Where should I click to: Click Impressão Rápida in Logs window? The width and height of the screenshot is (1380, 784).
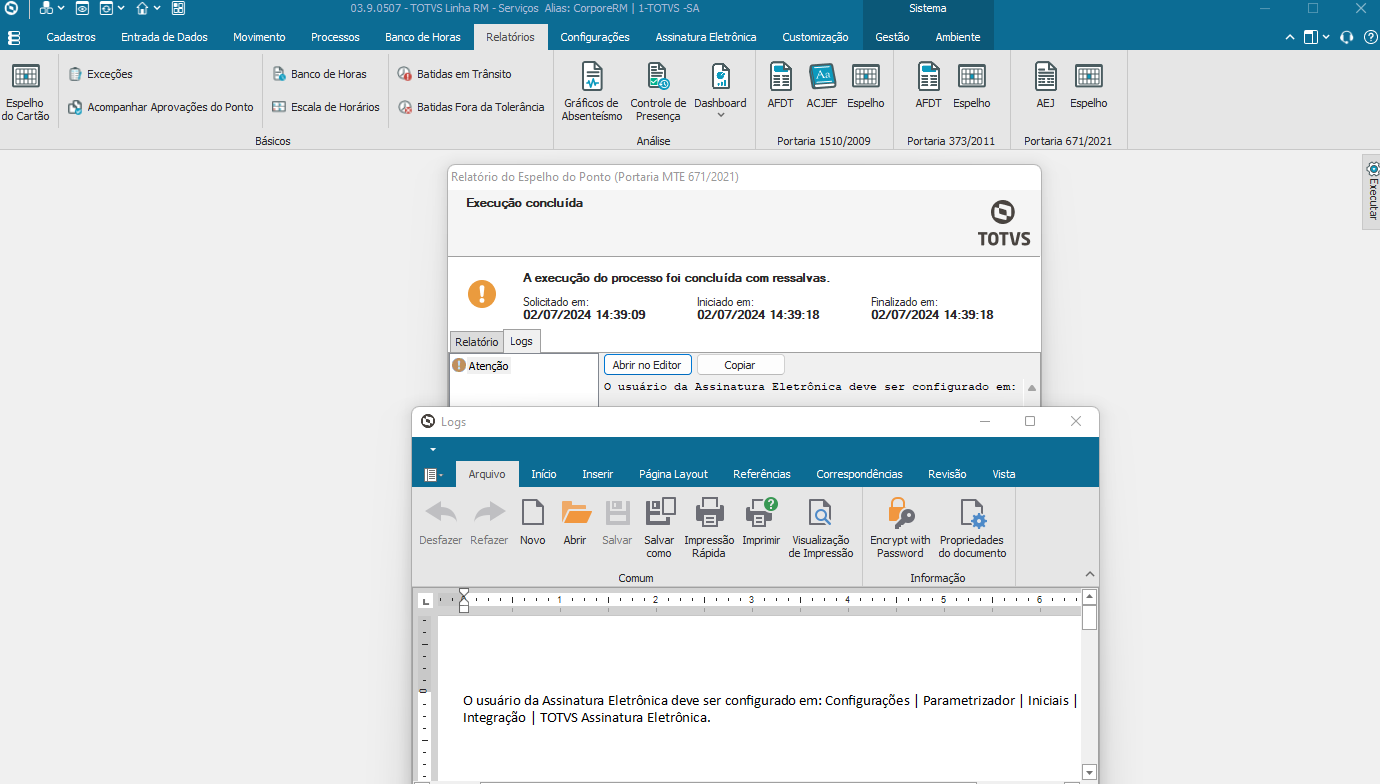tap(709, 529)
